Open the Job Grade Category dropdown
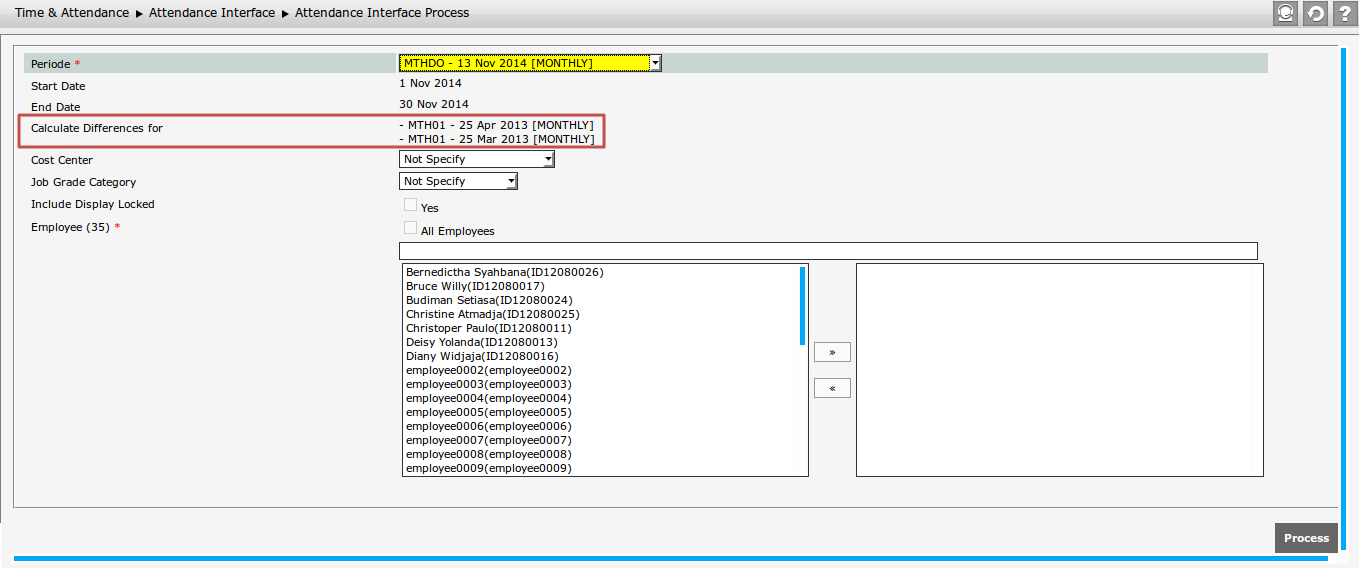Viewport: 1359px width, 568px height. click(x=458, y=181)
